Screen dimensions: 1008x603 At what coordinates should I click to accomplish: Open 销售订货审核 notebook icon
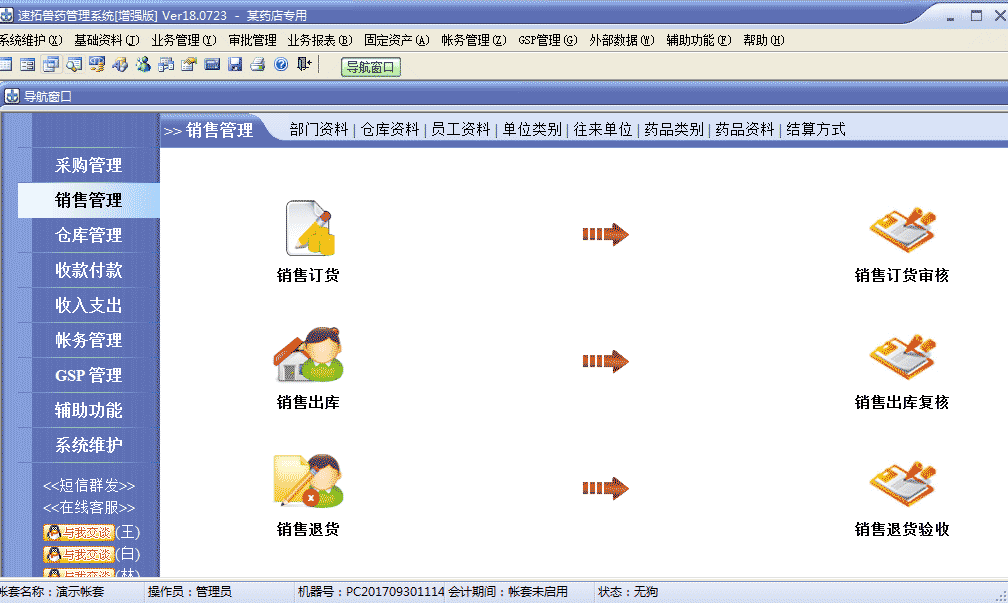[x=903, y=230]
